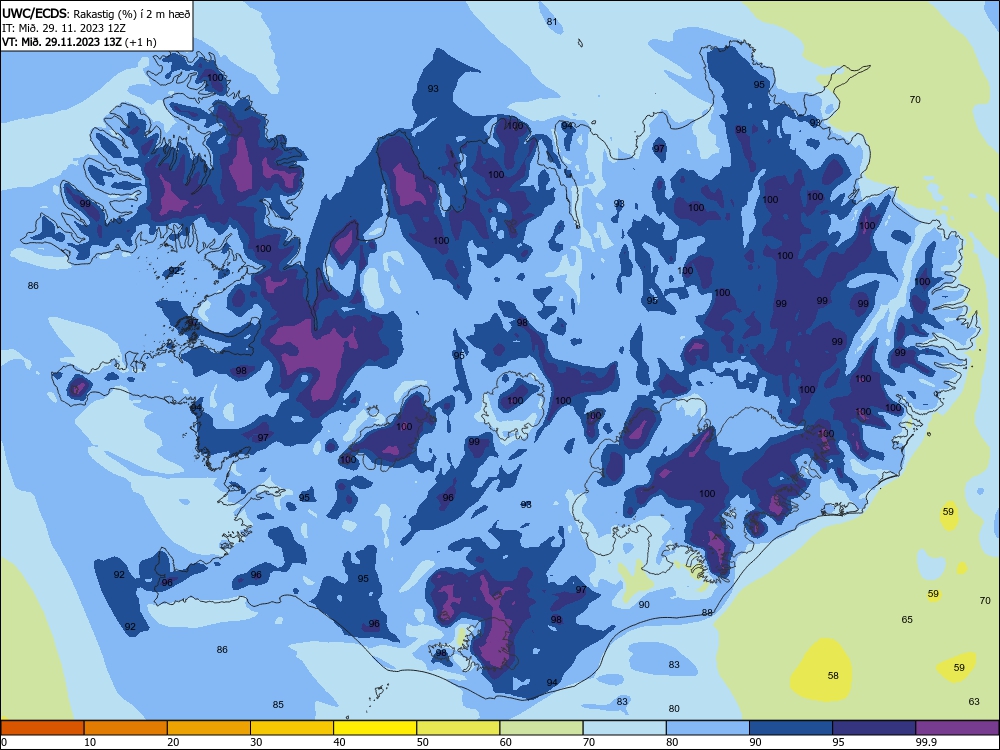Screen dimensions: 1000x750
Task: Select the medium blue 80–90 legend swatch
Action: [x=708, y=728]
